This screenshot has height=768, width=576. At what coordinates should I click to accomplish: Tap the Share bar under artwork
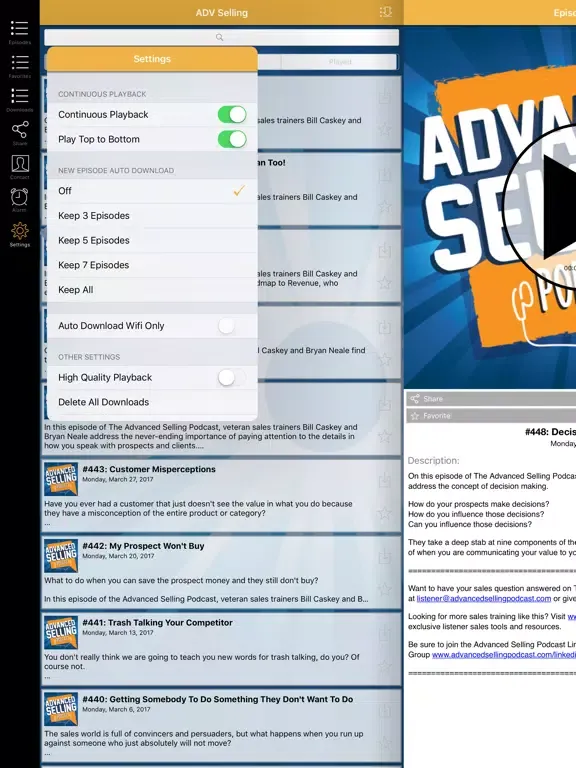pyautogui.click(x=491, y=399)
